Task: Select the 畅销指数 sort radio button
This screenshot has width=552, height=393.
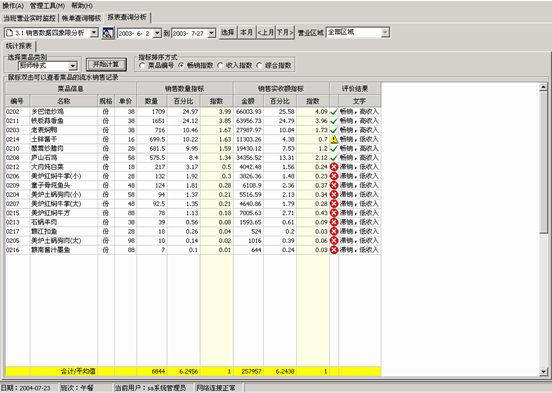Action: (181, 65)
